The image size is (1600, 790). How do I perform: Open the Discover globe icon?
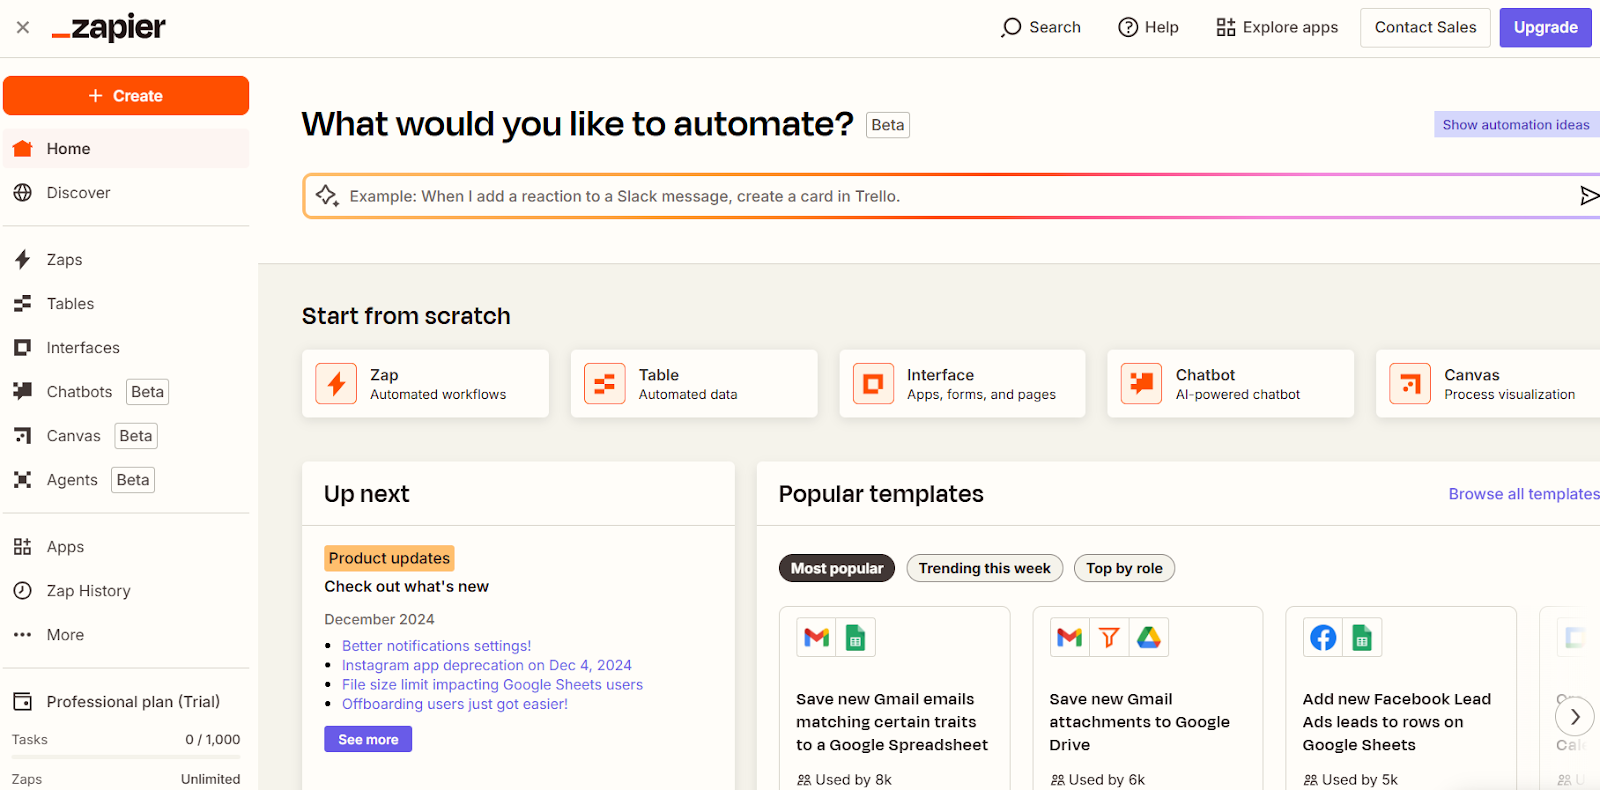tap(23, 193)
